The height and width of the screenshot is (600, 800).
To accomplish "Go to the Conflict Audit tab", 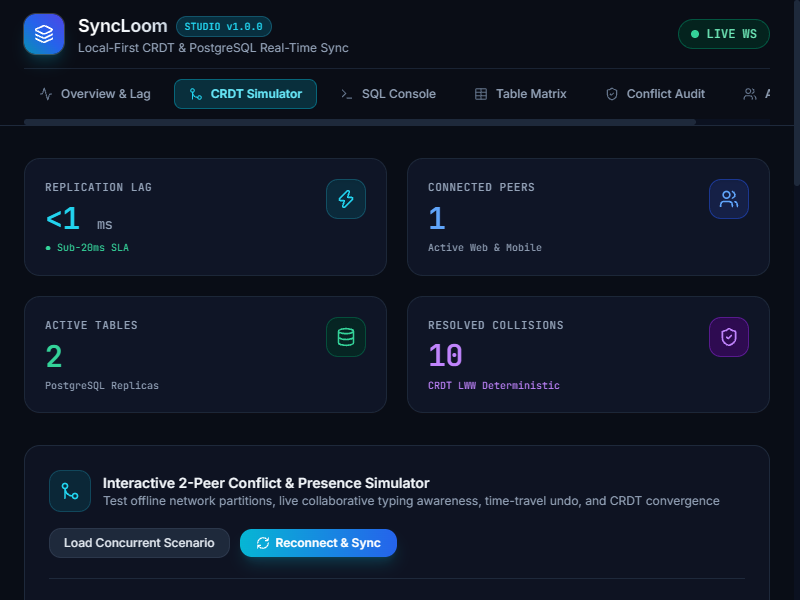I will pos(655,94).
